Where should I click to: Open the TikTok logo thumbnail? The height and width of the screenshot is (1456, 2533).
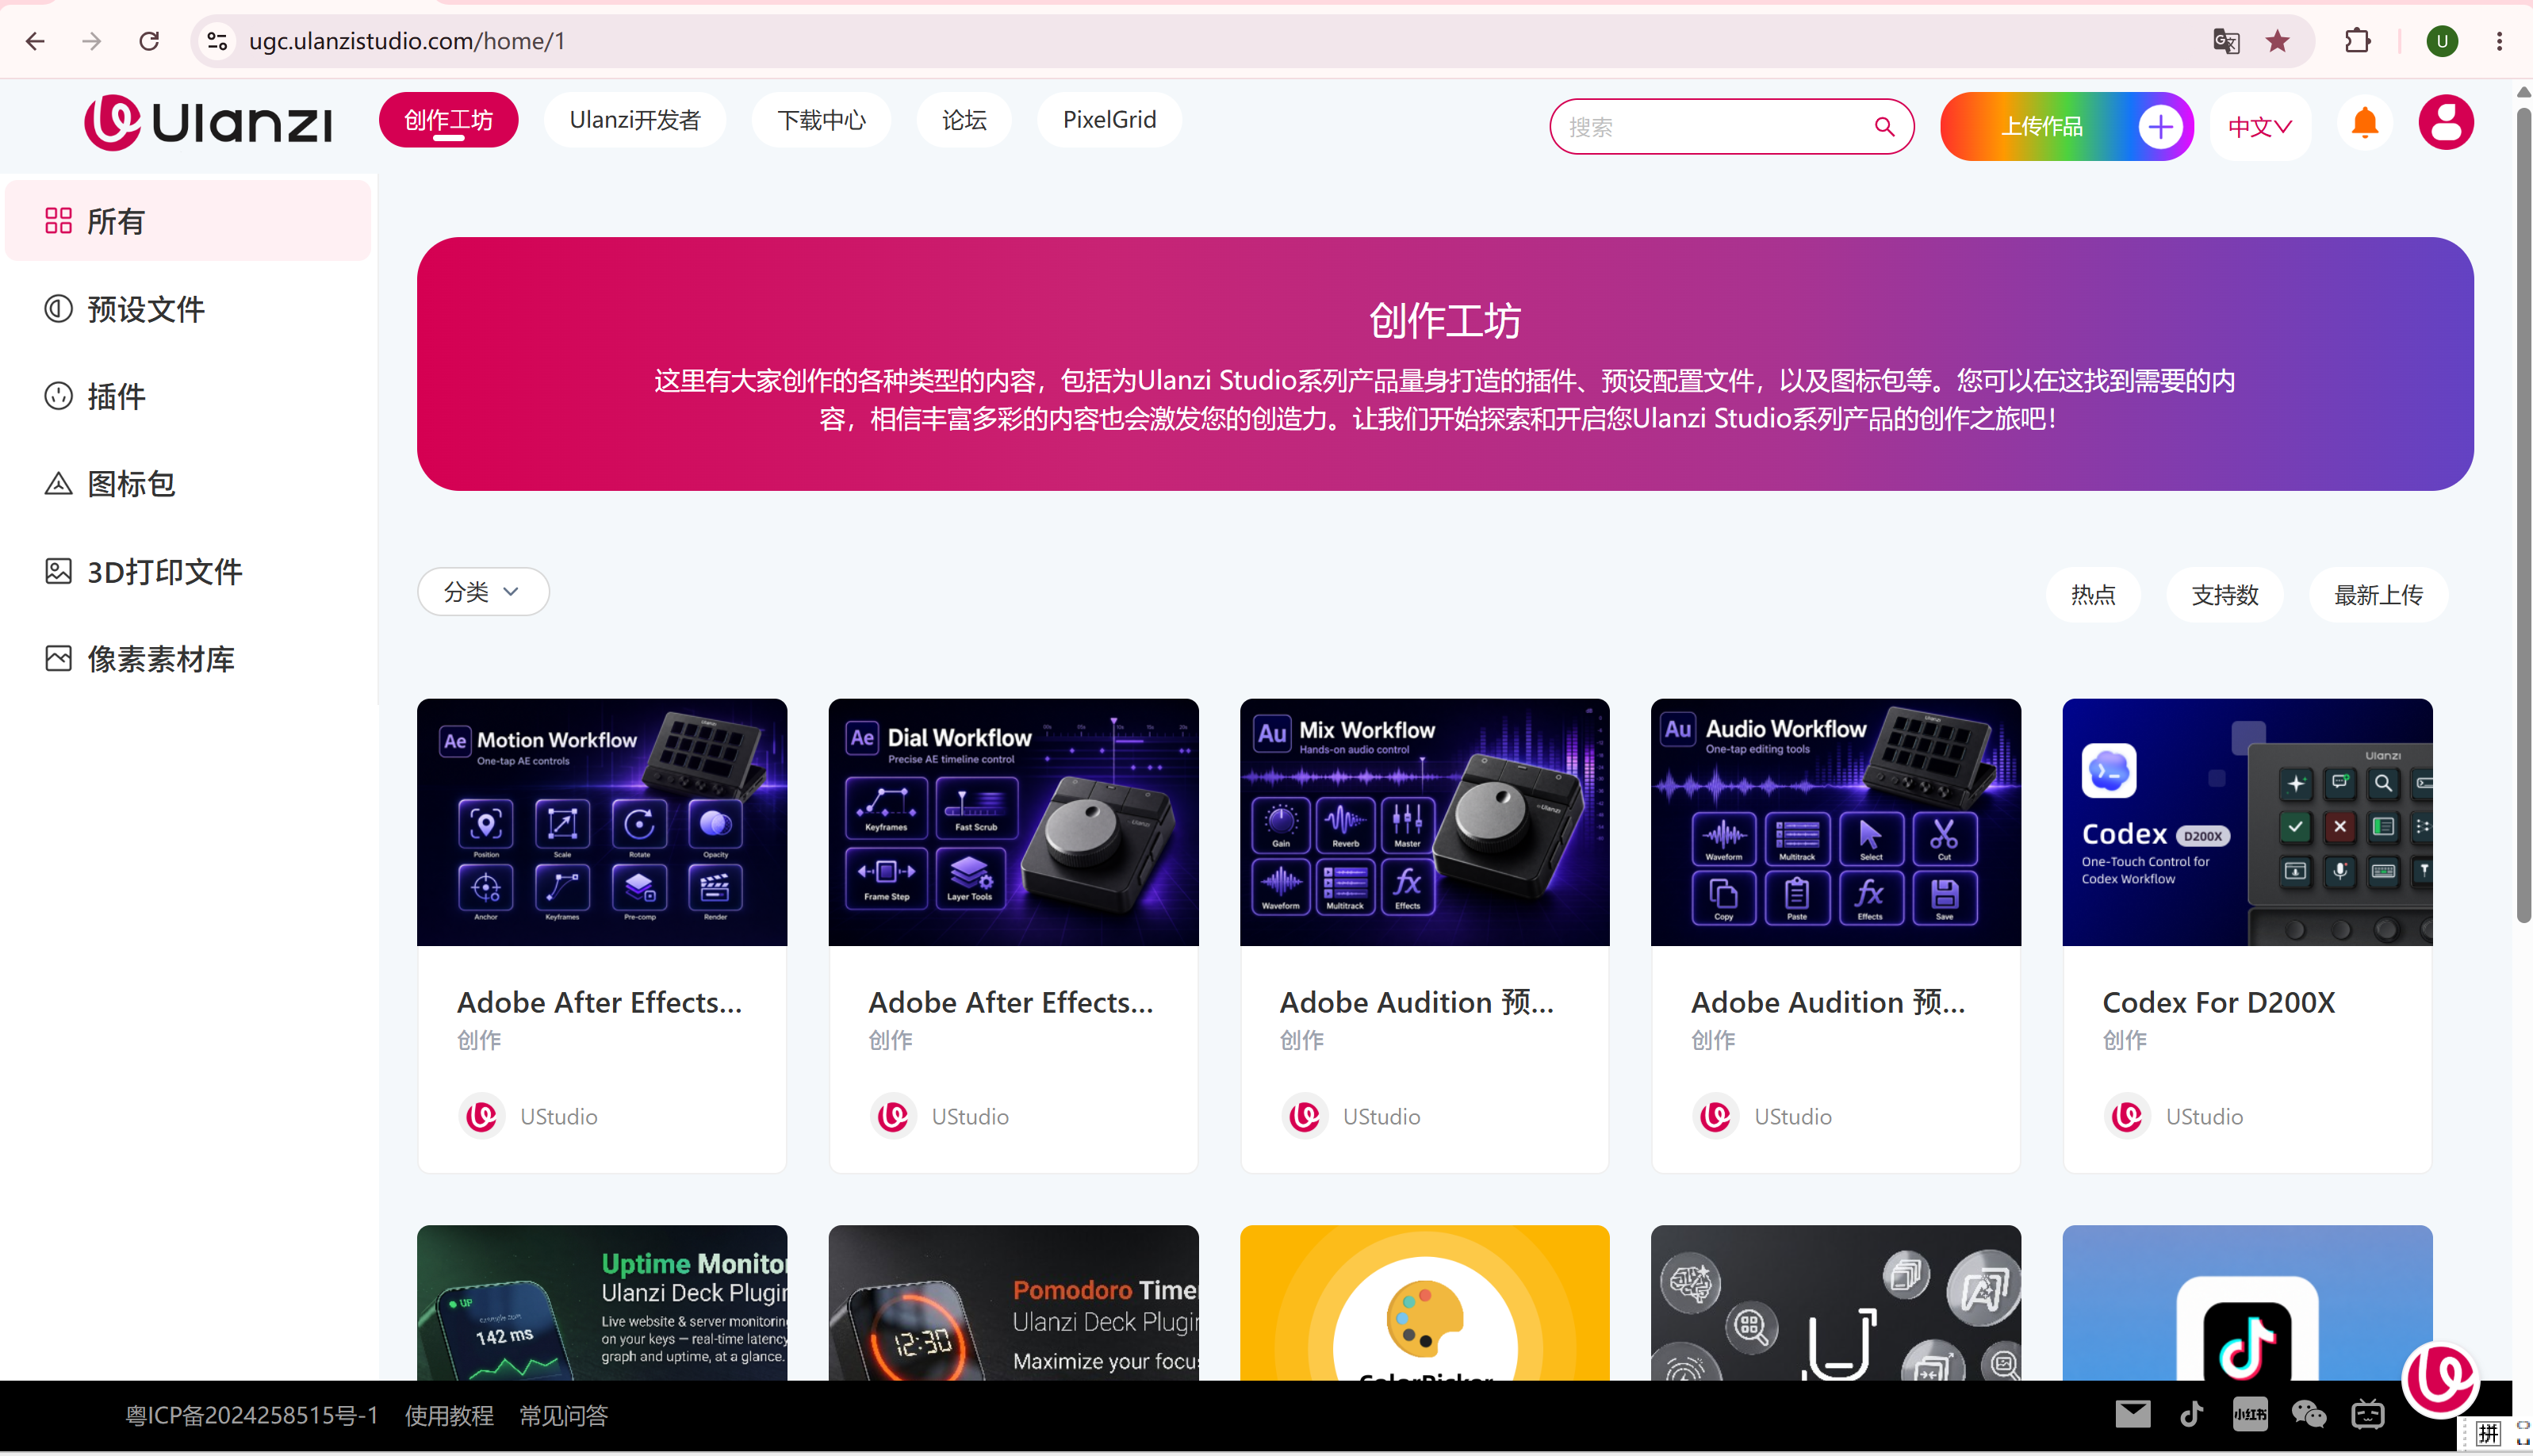coord(2247,1303)
